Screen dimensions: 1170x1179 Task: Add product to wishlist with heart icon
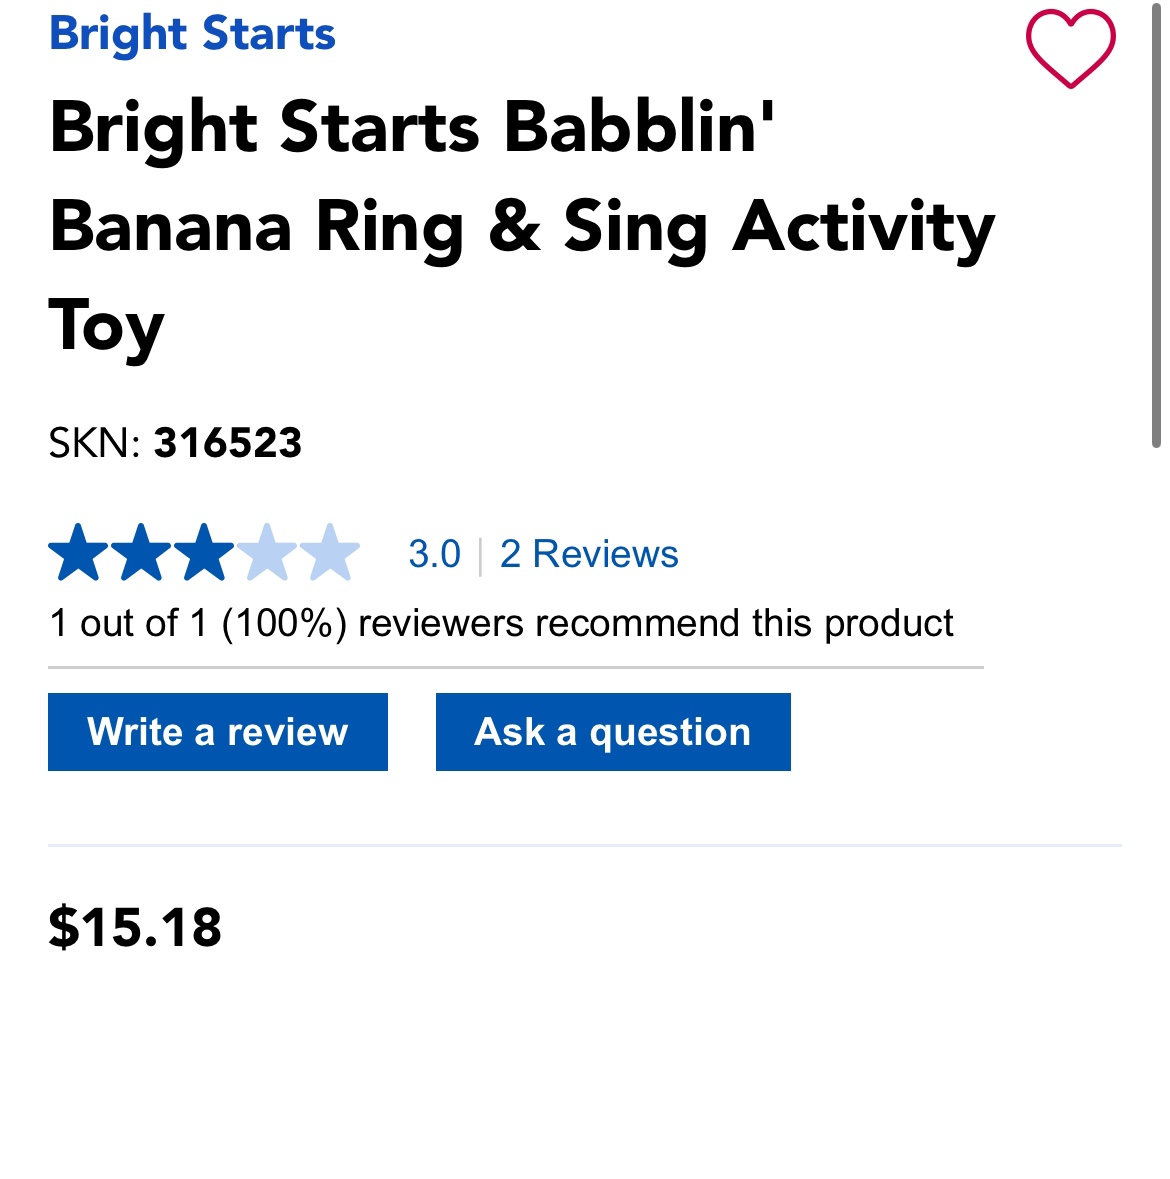tap(1069, 48)
